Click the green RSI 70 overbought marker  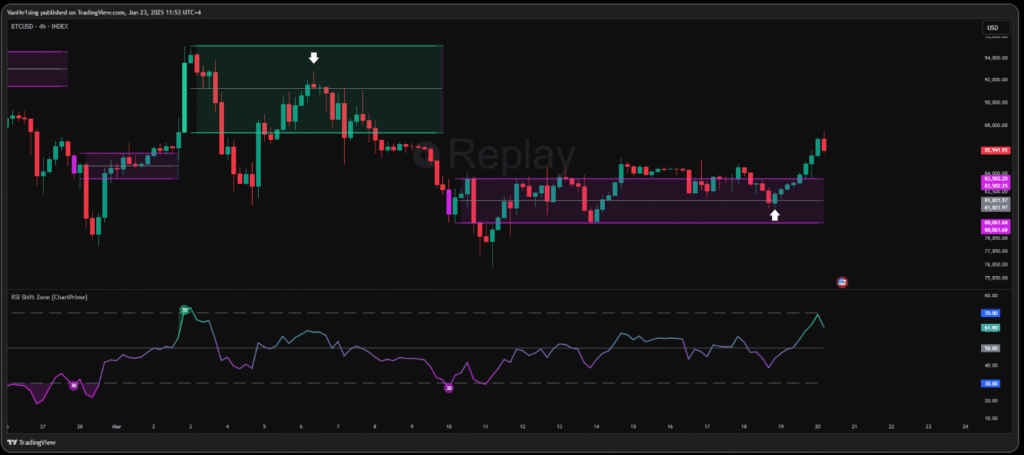tap(184, 311)
